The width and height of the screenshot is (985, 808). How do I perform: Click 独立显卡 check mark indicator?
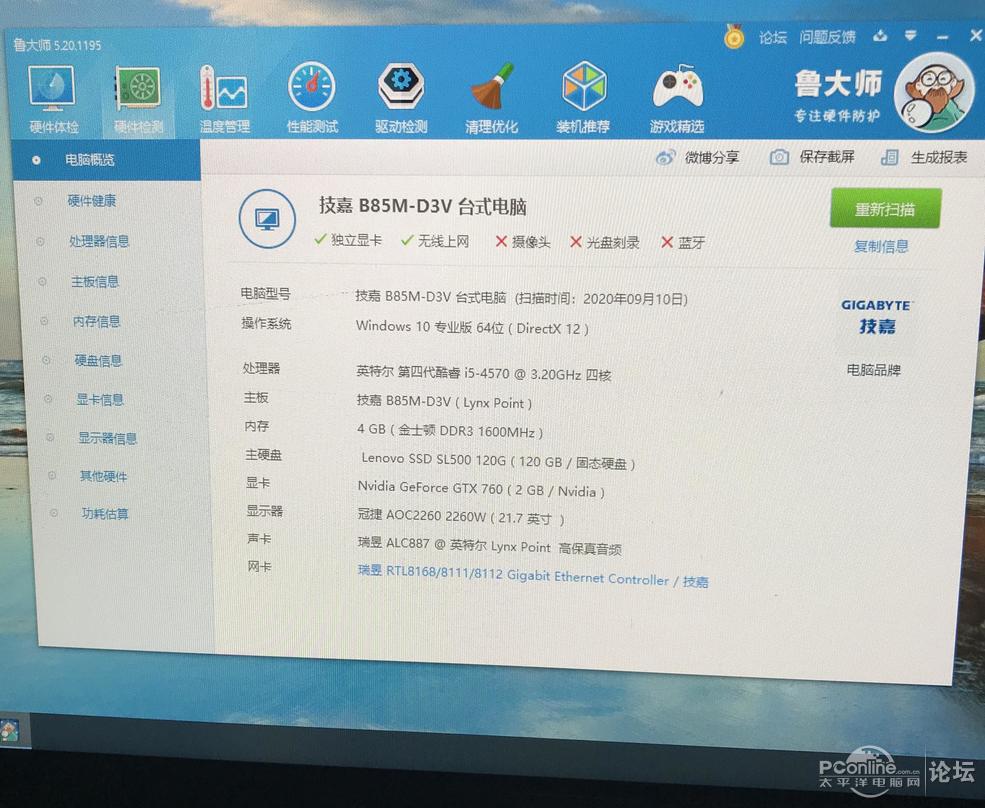[x=348, y=240]
